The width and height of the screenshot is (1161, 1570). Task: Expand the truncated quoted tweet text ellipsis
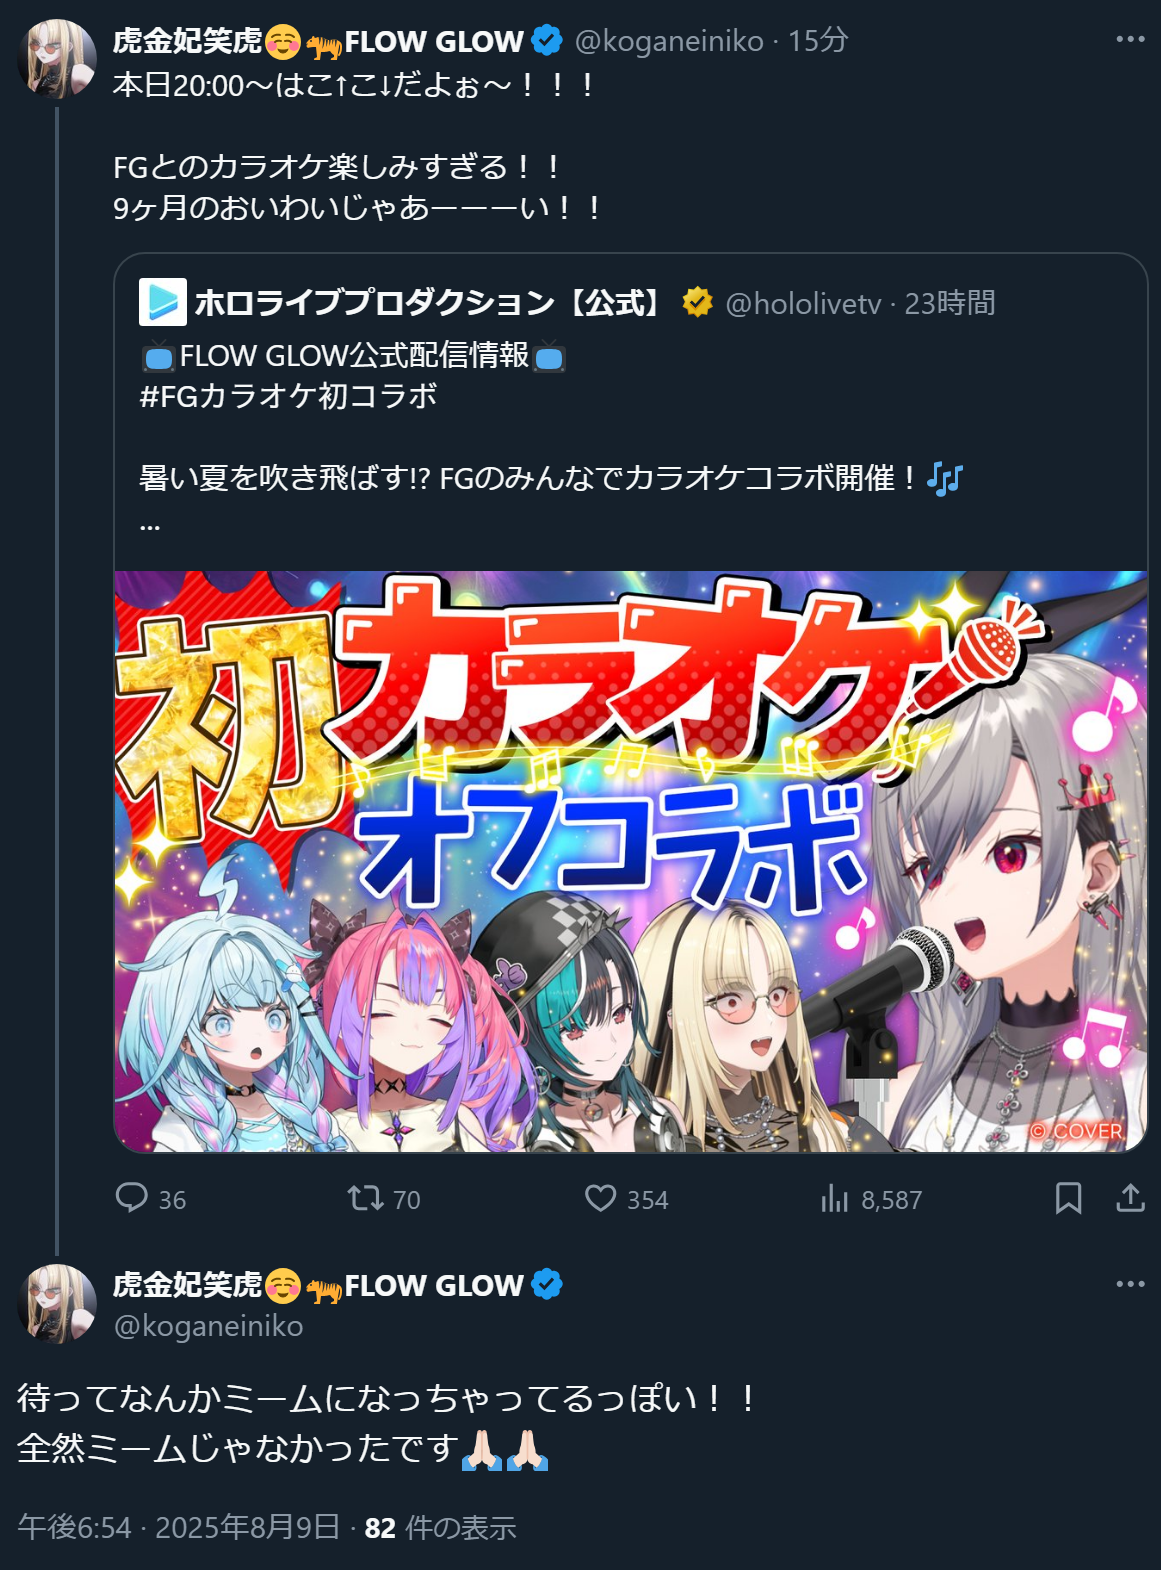click(x=150, y=526)
